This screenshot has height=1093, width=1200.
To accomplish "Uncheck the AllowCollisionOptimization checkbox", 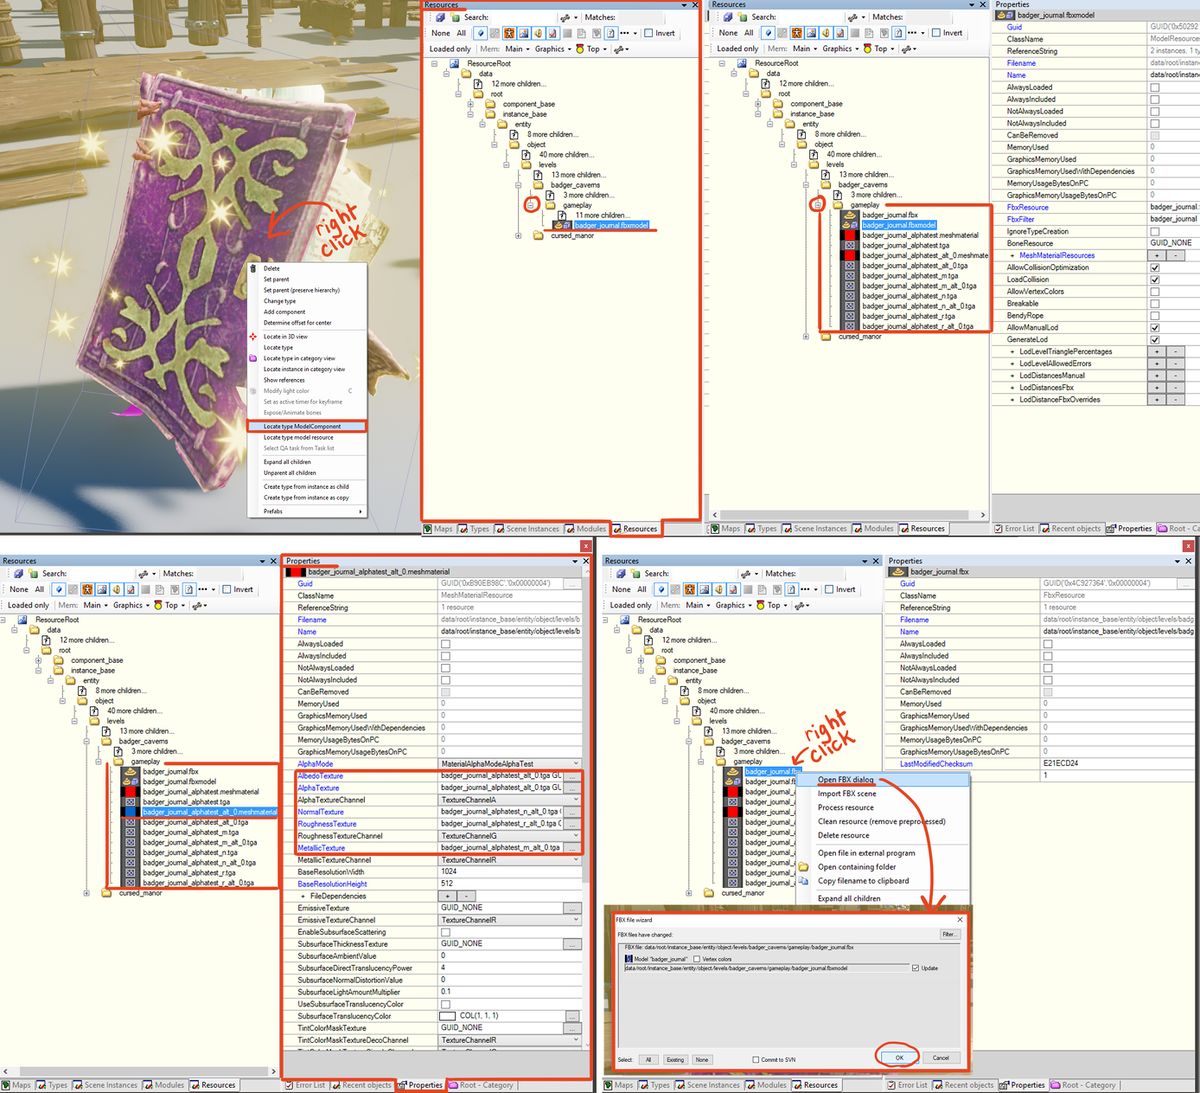I will (x=1155, y=268).
